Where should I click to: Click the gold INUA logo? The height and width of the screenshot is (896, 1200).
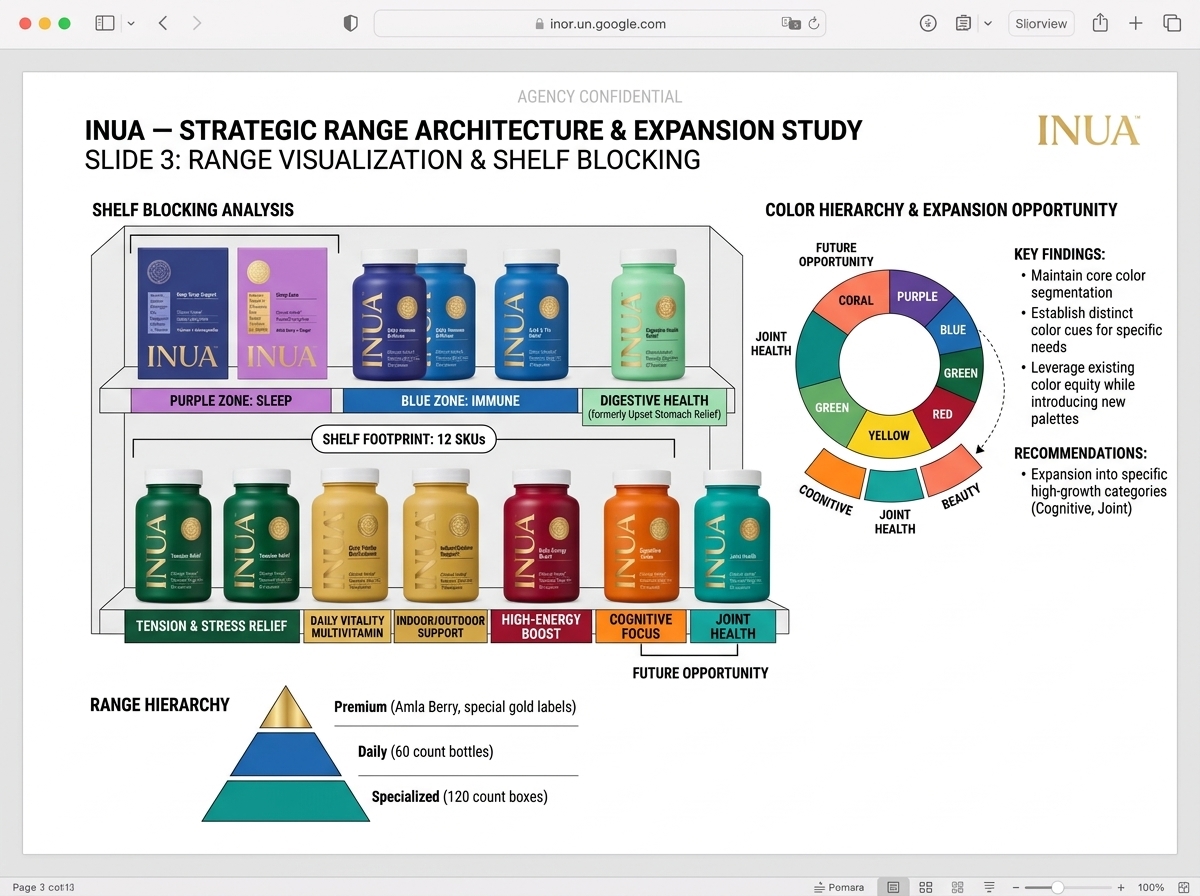click(x=1088, y=131)
